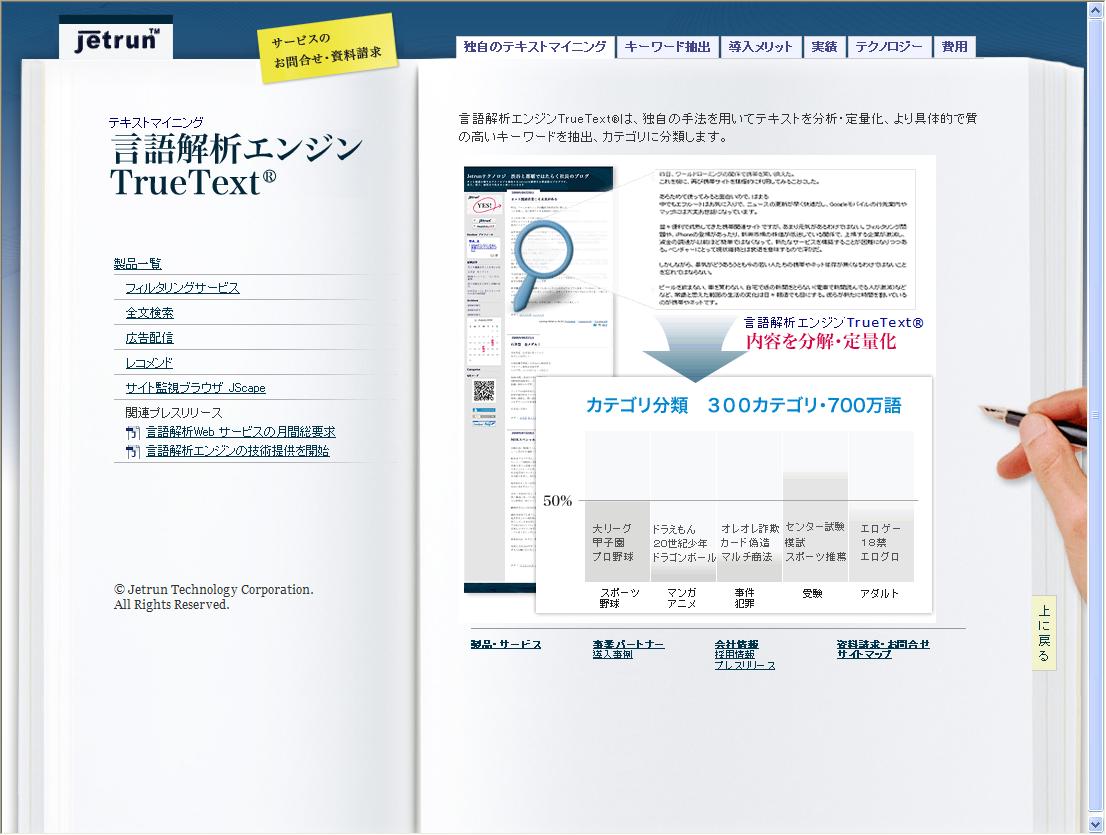
Task: Click document icon beside 言語解析エンジンの技術提供 link
Action: point(133,451)
